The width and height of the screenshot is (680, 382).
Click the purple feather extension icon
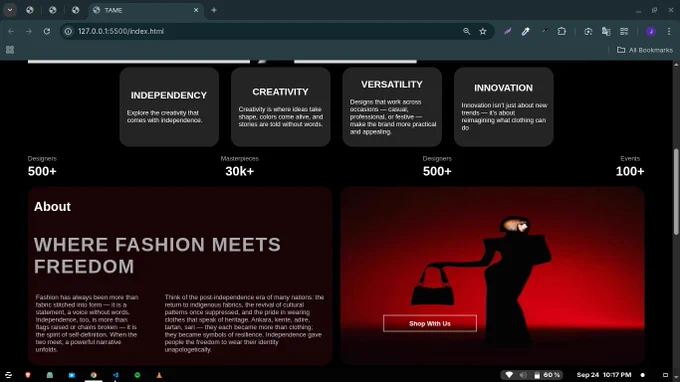507,31
